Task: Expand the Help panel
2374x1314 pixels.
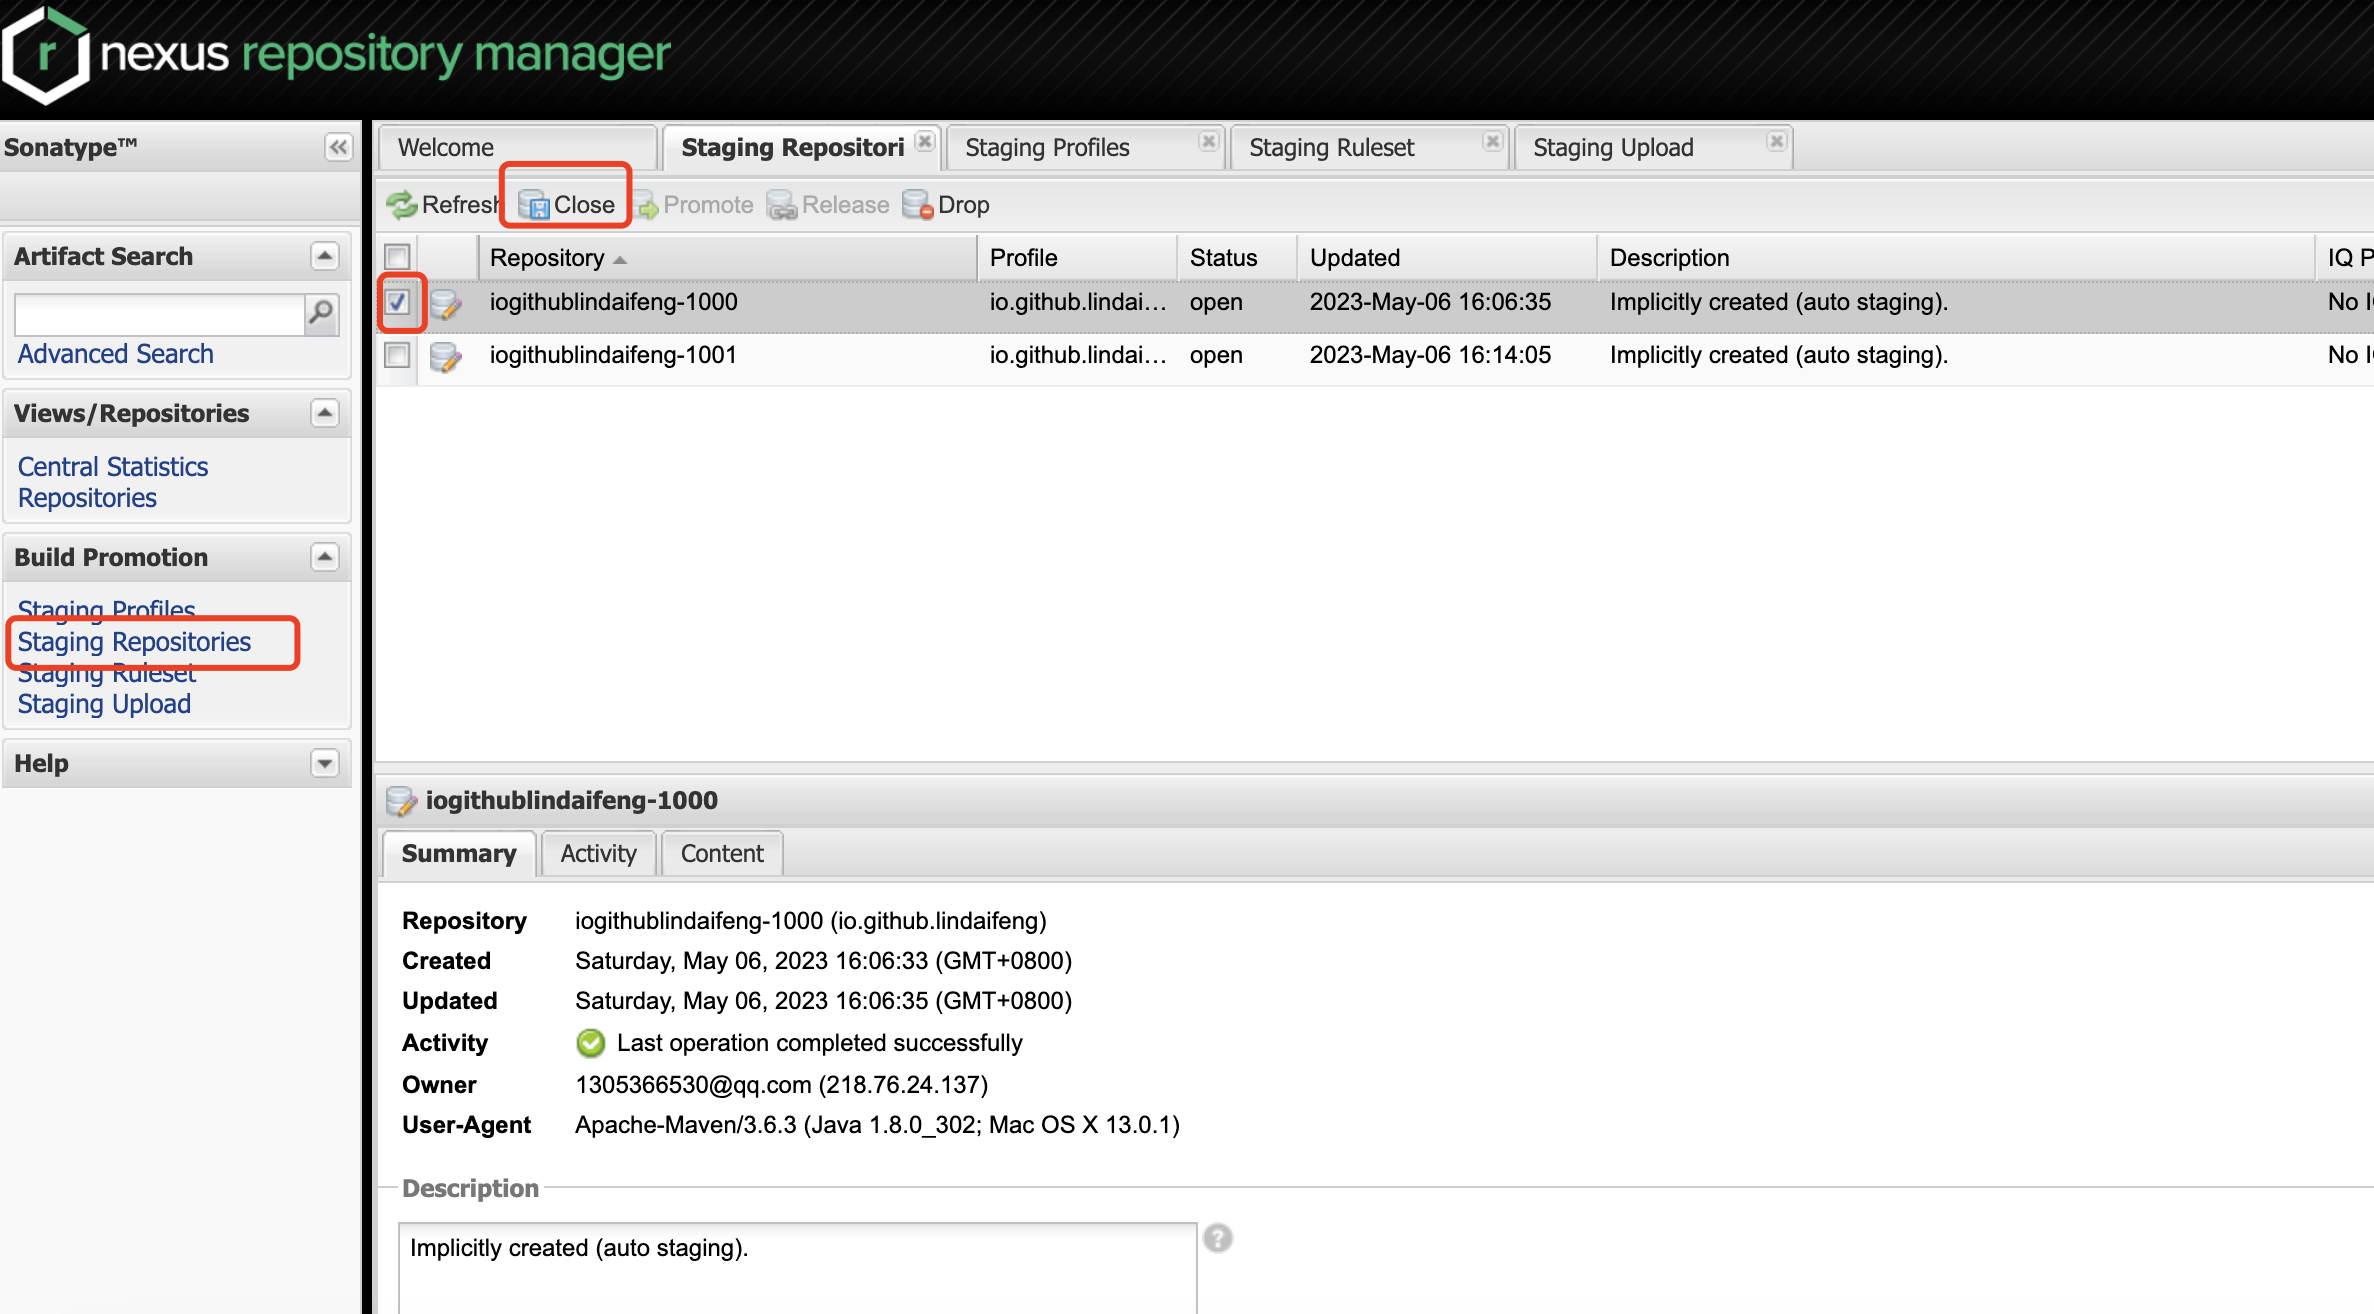Action: click(325, 763)
